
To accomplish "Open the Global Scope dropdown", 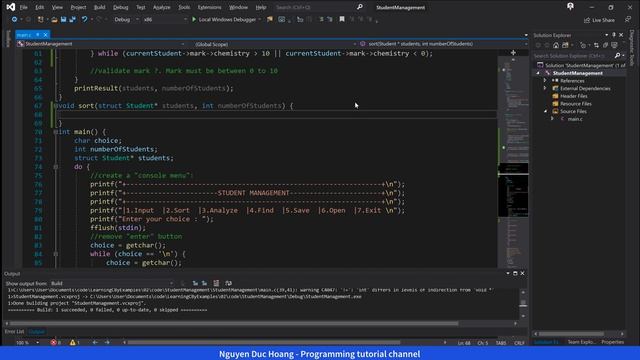I will [273, 44].
